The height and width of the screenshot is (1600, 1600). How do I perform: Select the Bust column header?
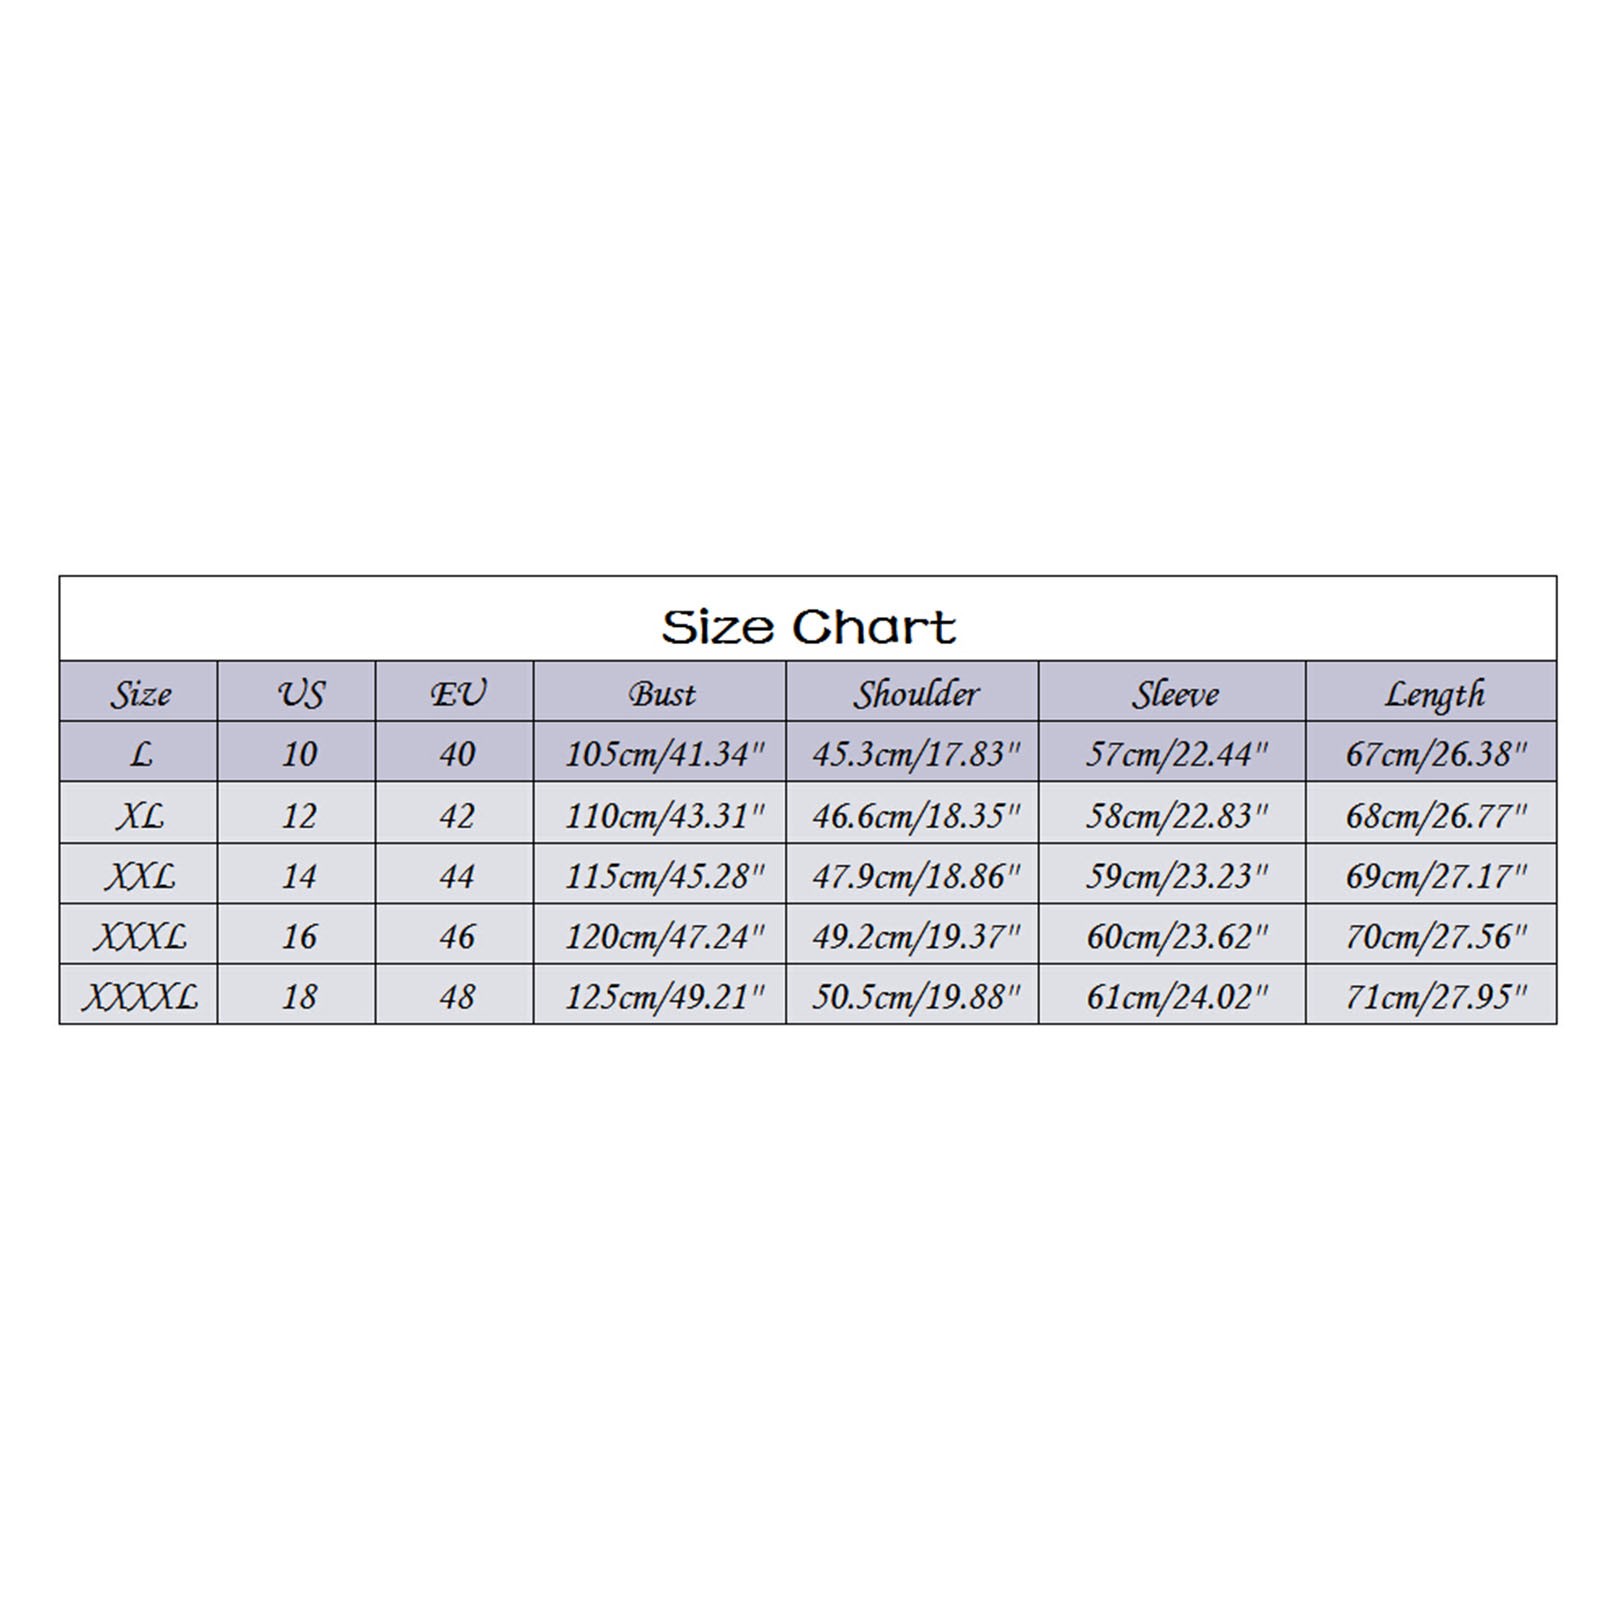click(x=660, y=692)
